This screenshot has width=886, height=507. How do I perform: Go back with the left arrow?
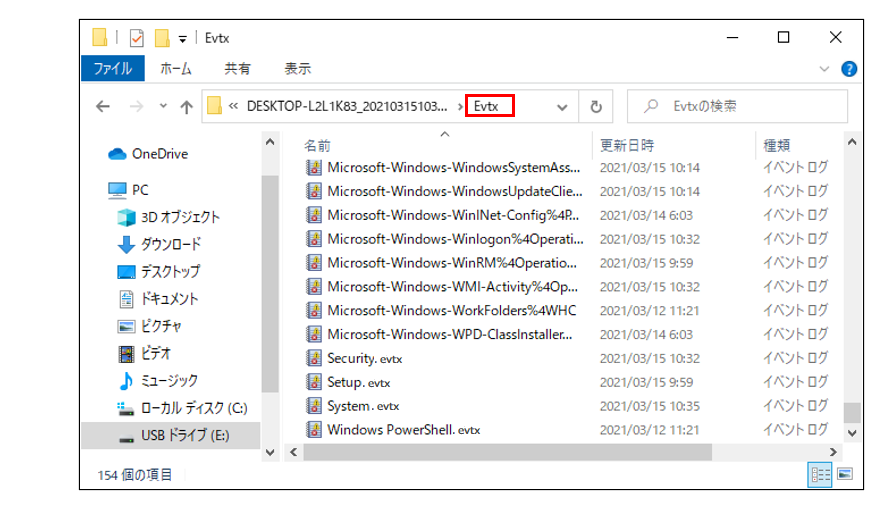coord(103,106)
